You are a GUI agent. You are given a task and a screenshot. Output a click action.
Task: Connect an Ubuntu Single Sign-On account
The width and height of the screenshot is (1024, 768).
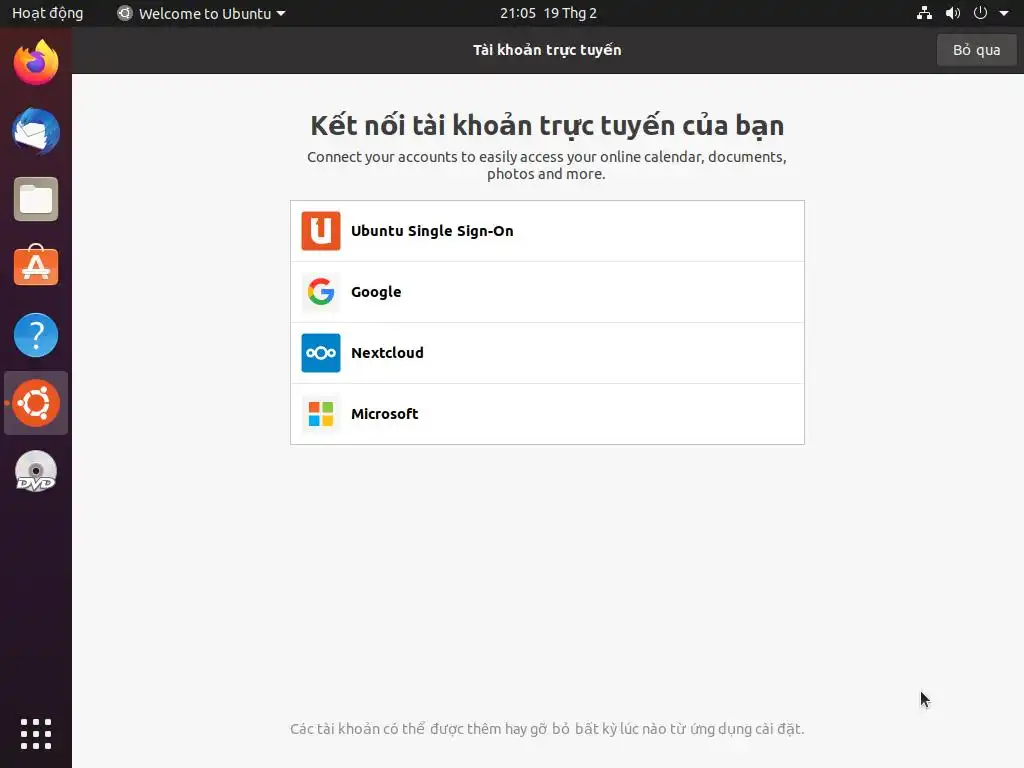coord(547,231)
